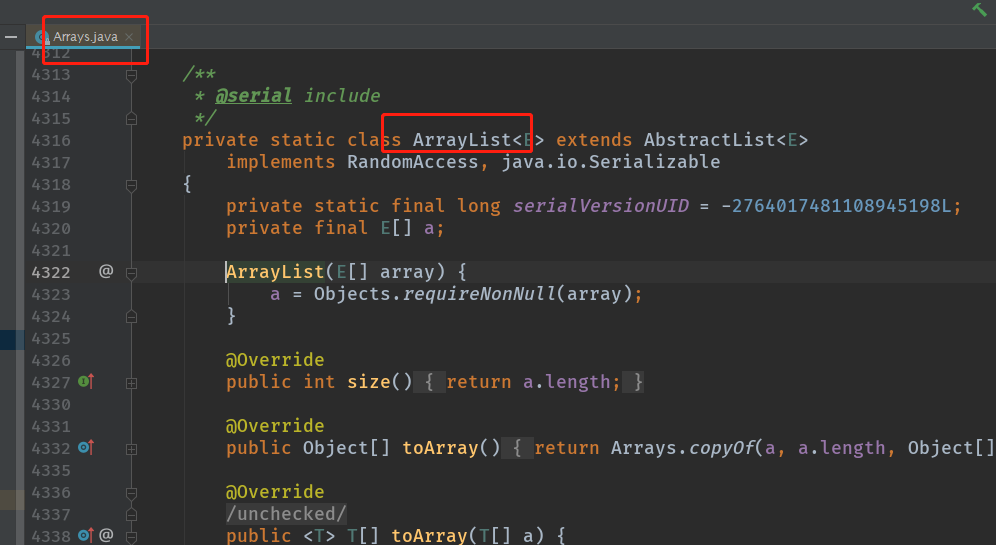This screenshot has width=996, height=545.
Task: Click fold marker at line 4337
Action: point(131,515)
